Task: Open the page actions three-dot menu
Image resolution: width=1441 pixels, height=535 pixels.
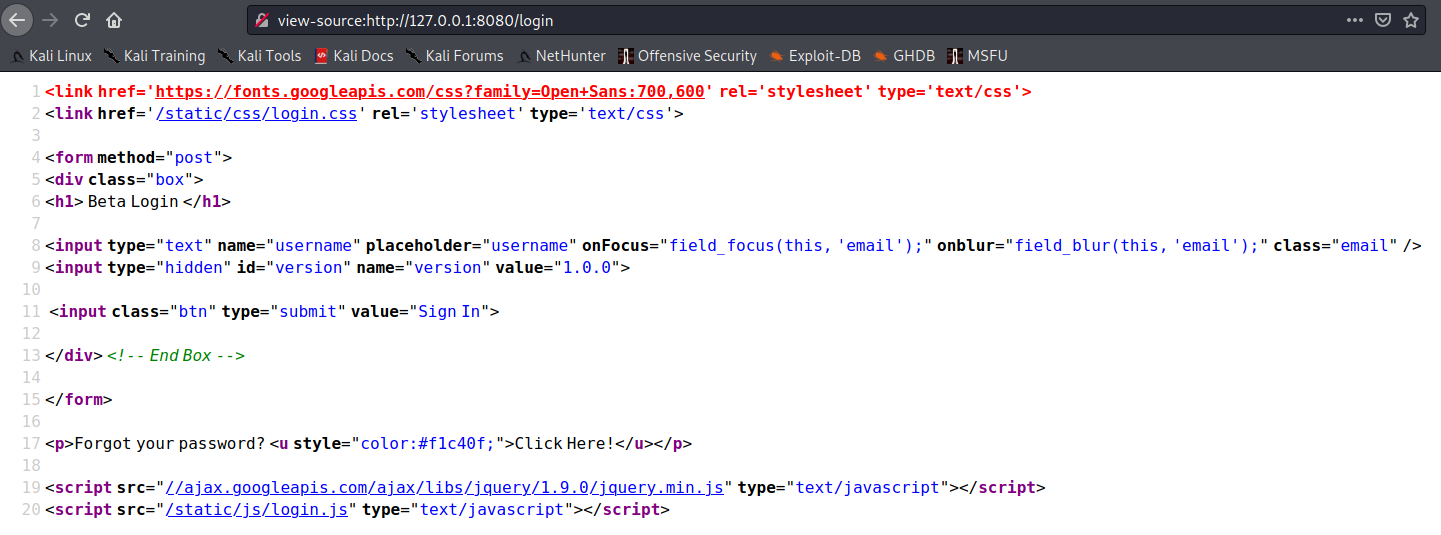Action: click(x=1355, y=20)
